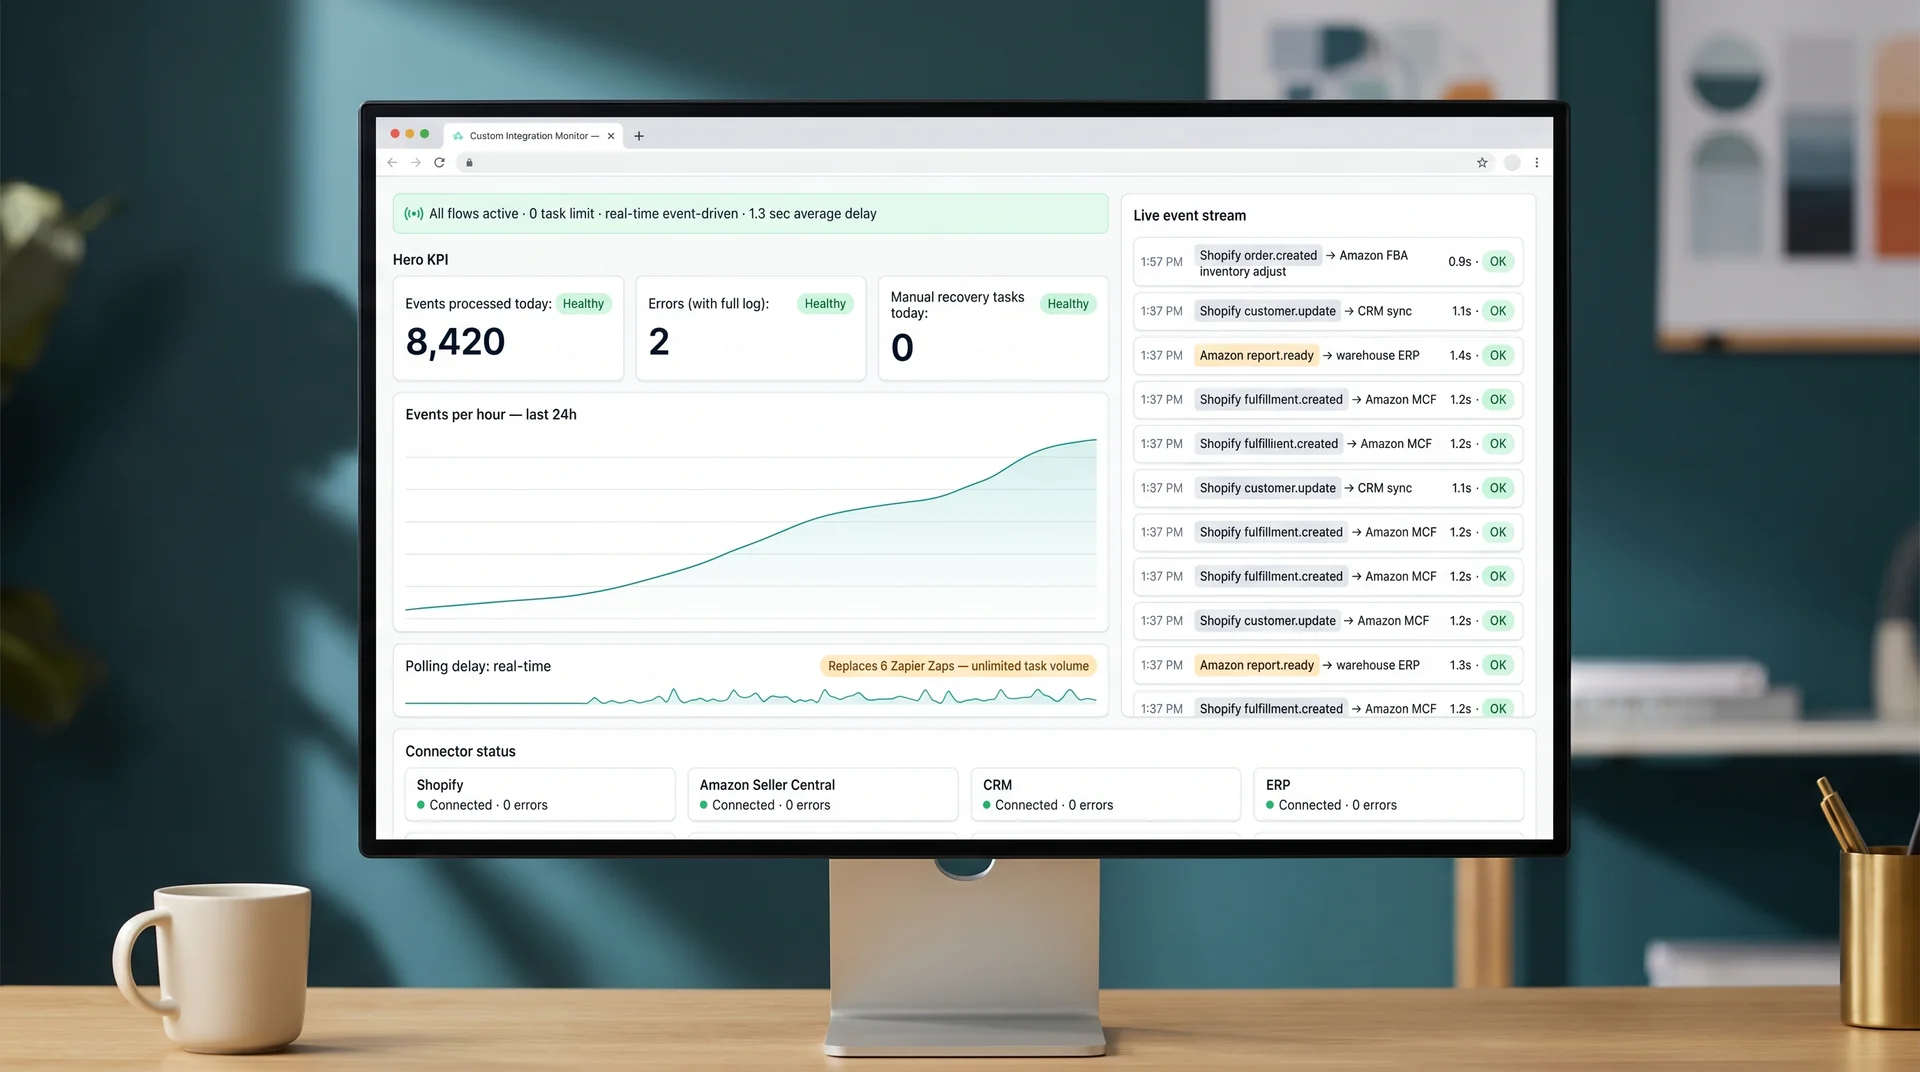Screen dimensions: 1920x1072
Task: Click the Events per hour — last 24h title
Action: click(491, 415)
